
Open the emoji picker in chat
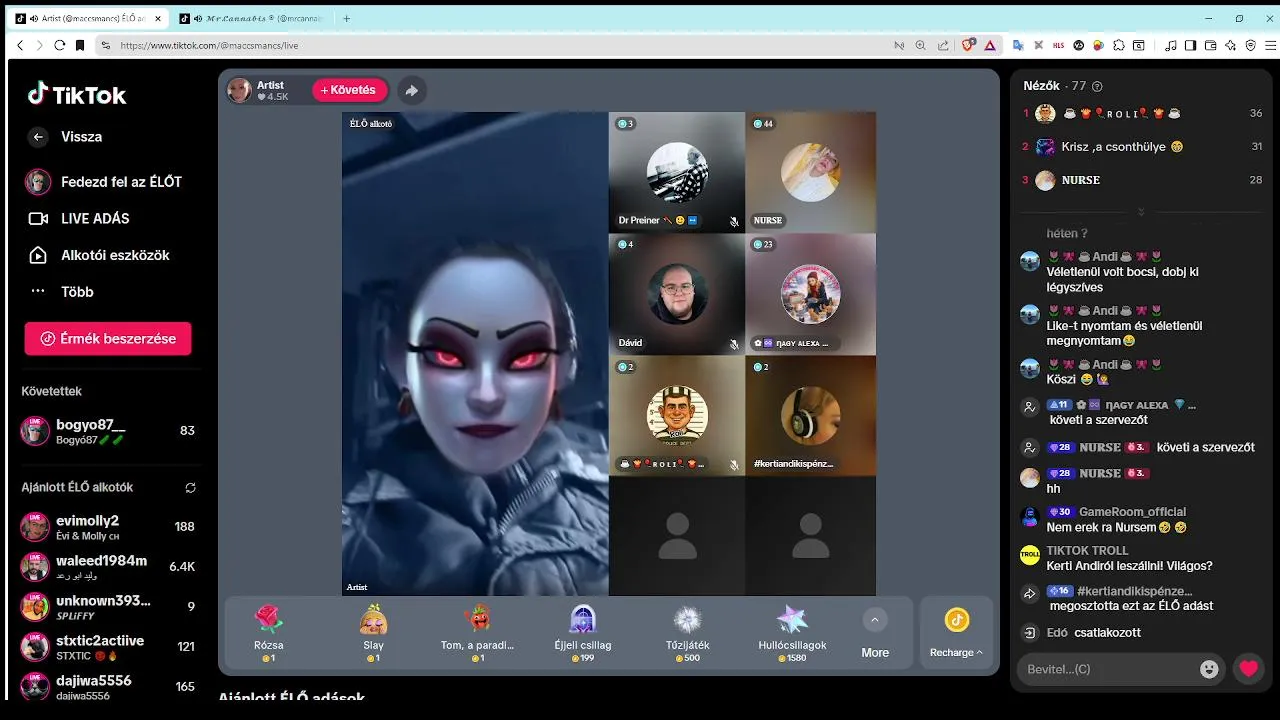point(1209,669)
